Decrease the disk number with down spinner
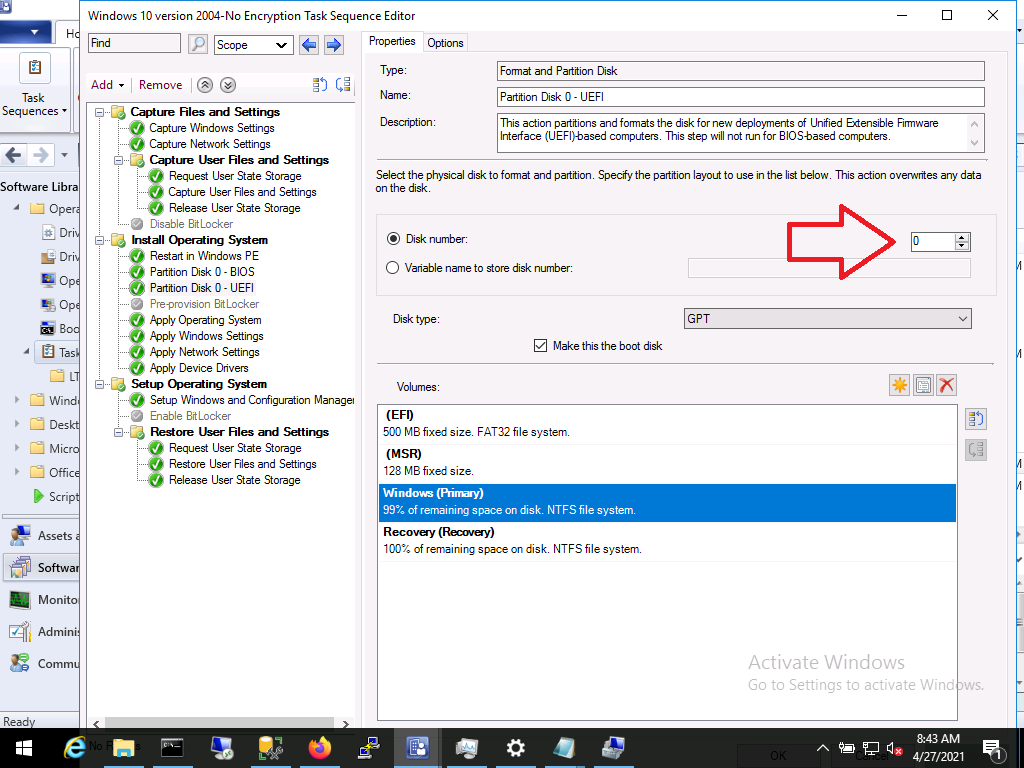 pos(961,246)
